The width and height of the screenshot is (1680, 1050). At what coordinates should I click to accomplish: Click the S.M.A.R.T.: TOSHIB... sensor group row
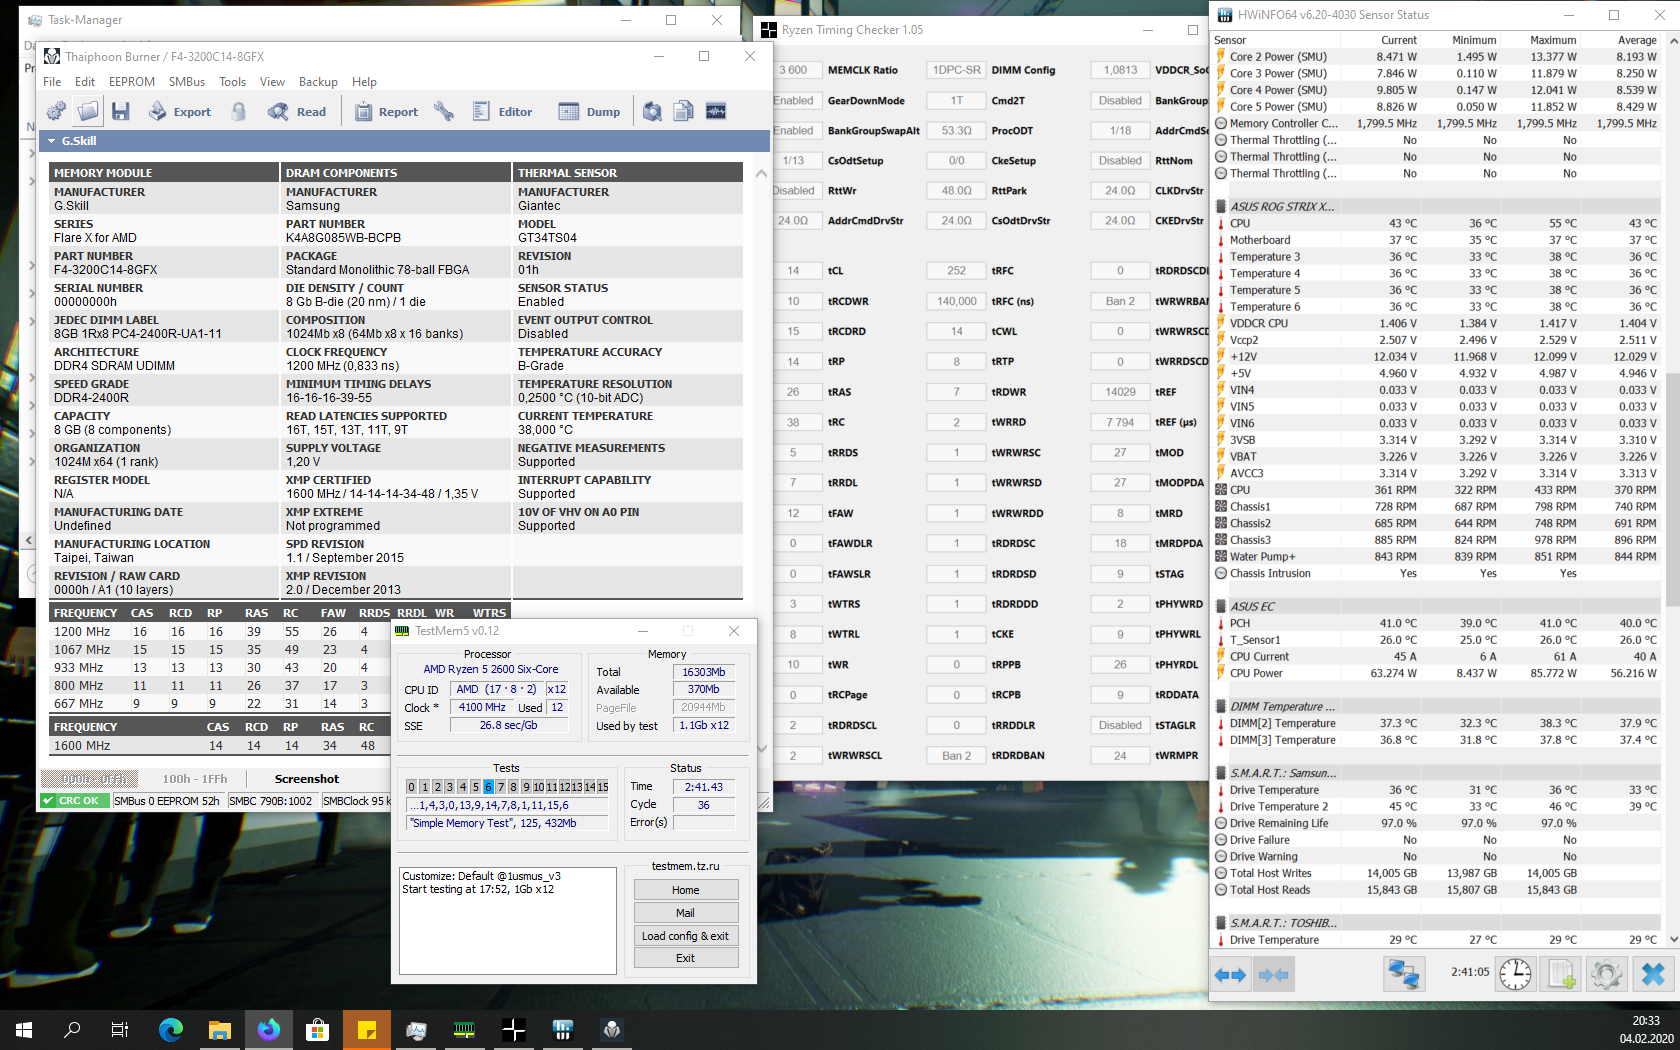1438,923
